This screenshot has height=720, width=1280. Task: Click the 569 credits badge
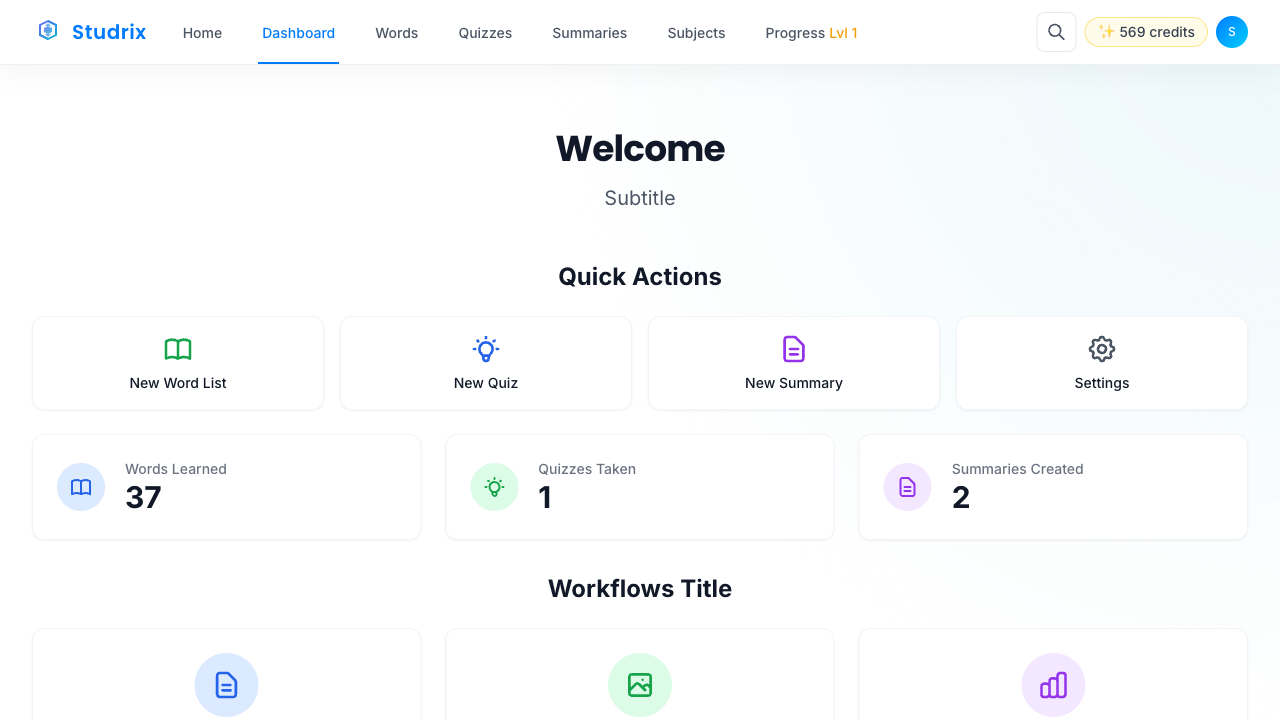pos(1146,31)
